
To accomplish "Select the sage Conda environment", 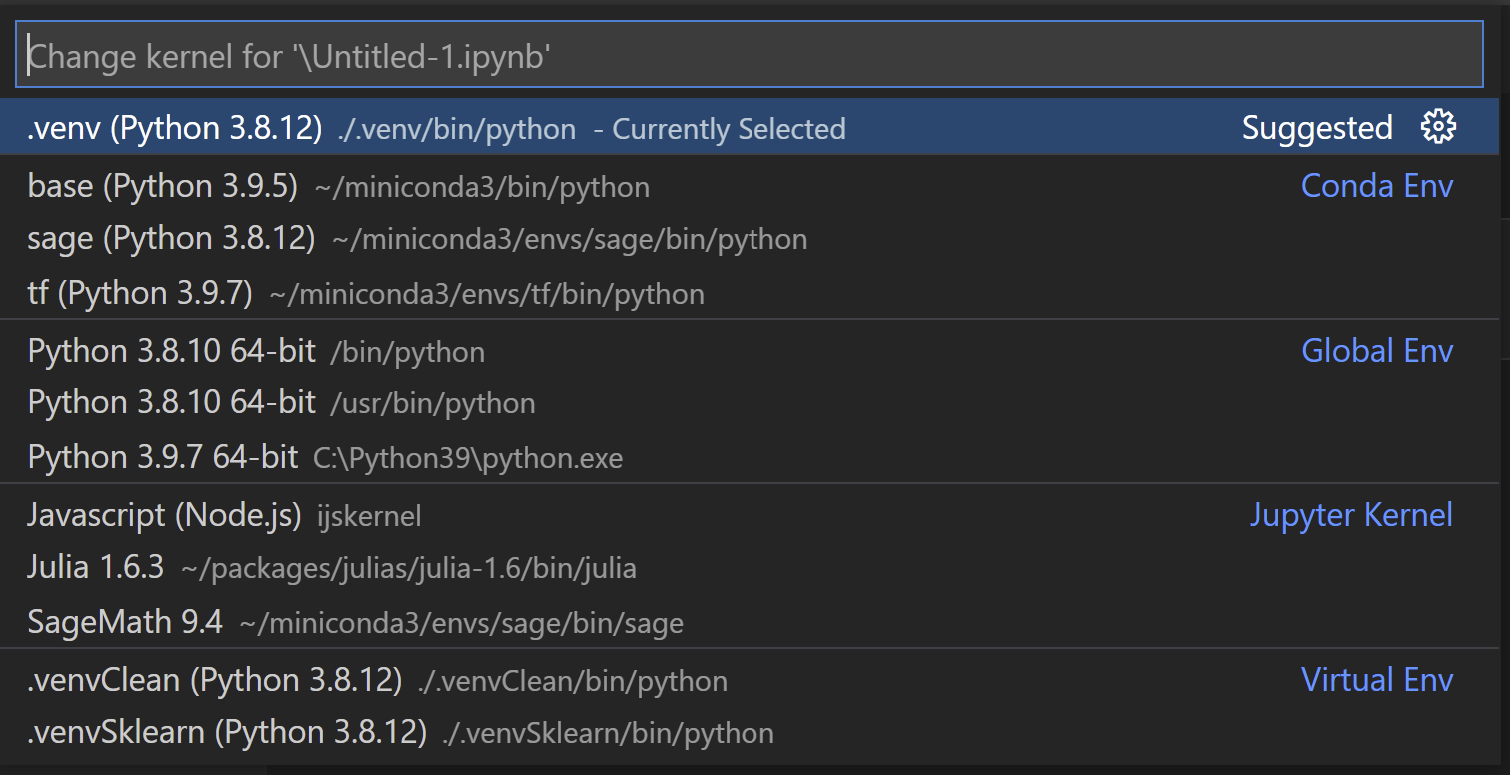I will [x=140, y=239].
